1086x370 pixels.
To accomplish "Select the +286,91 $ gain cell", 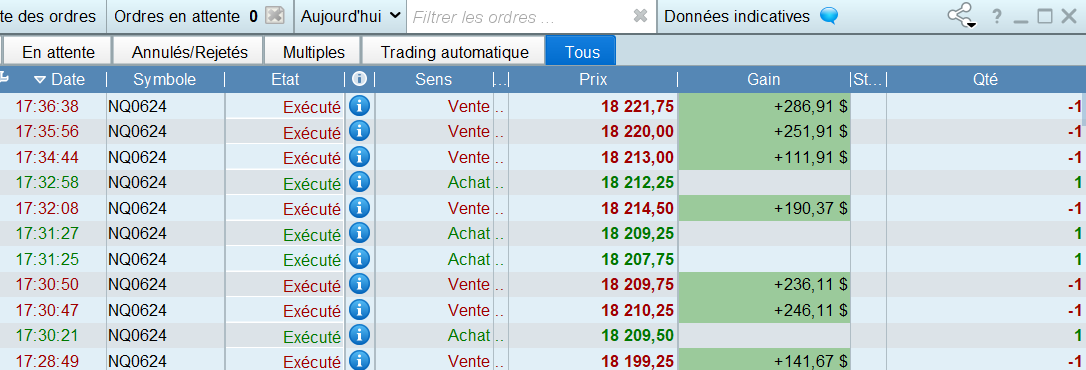I will tap(764, 106).
